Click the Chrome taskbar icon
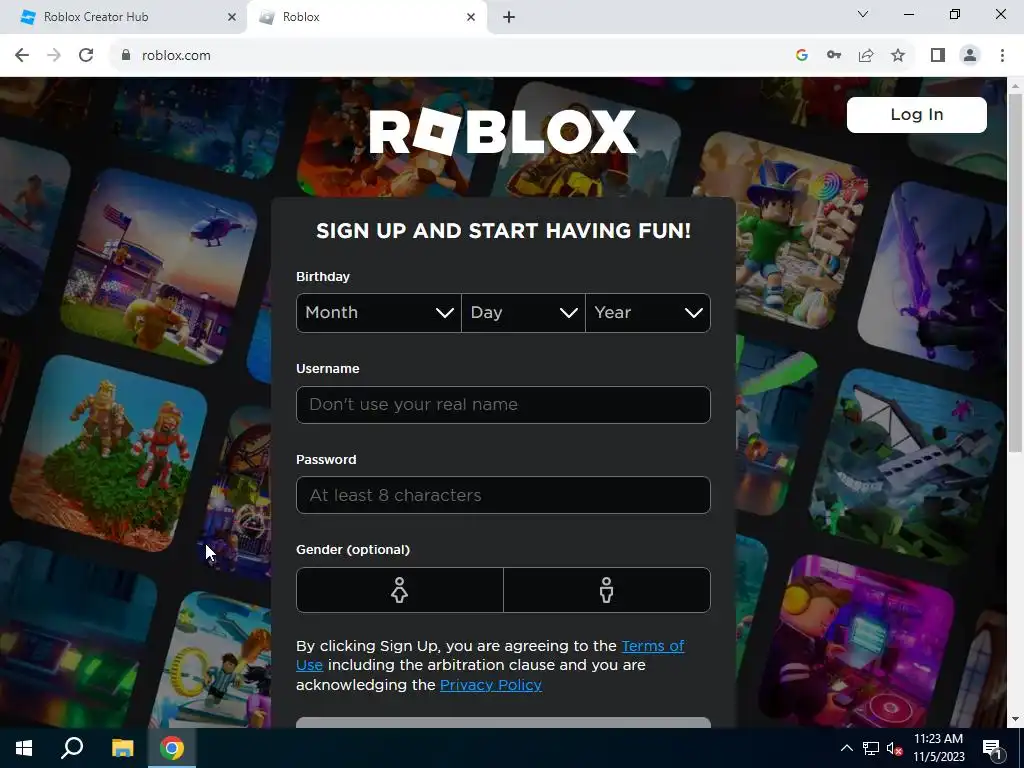 pos(172,748)
